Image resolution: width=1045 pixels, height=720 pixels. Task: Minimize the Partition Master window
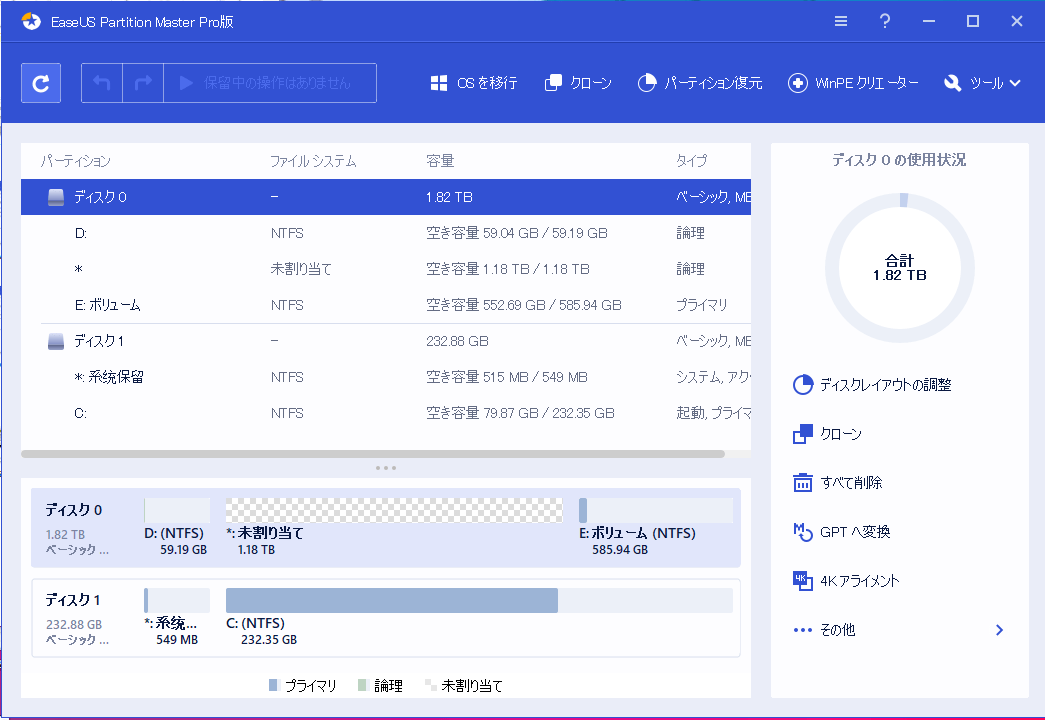point(929,21)
